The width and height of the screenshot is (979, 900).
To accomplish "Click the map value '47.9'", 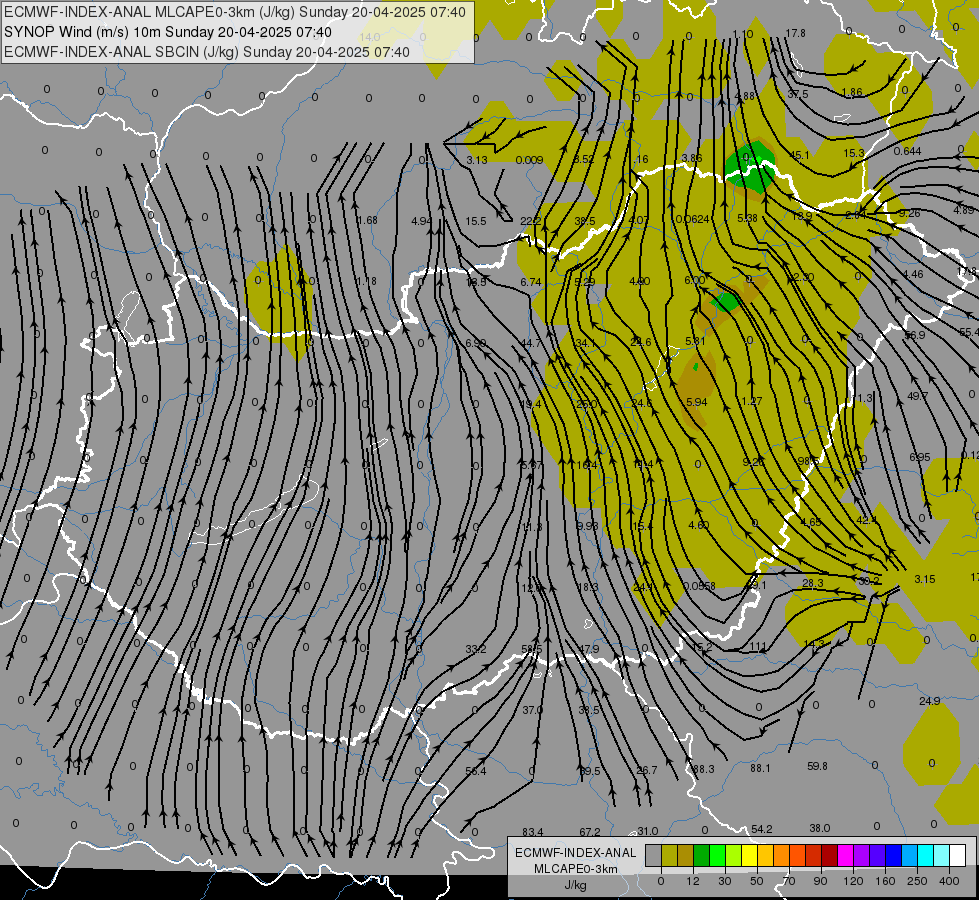I will pyautogui.click(x=589, y=650).
